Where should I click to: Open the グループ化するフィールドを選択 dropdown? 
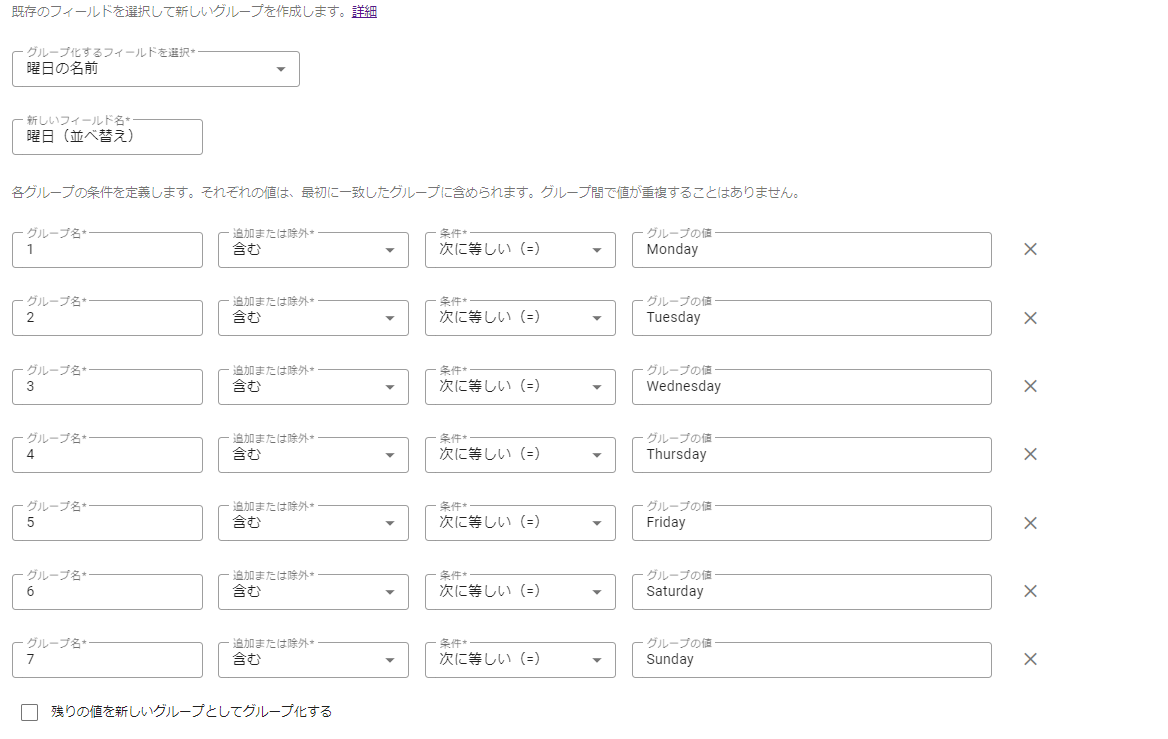(x=155, y=69)
